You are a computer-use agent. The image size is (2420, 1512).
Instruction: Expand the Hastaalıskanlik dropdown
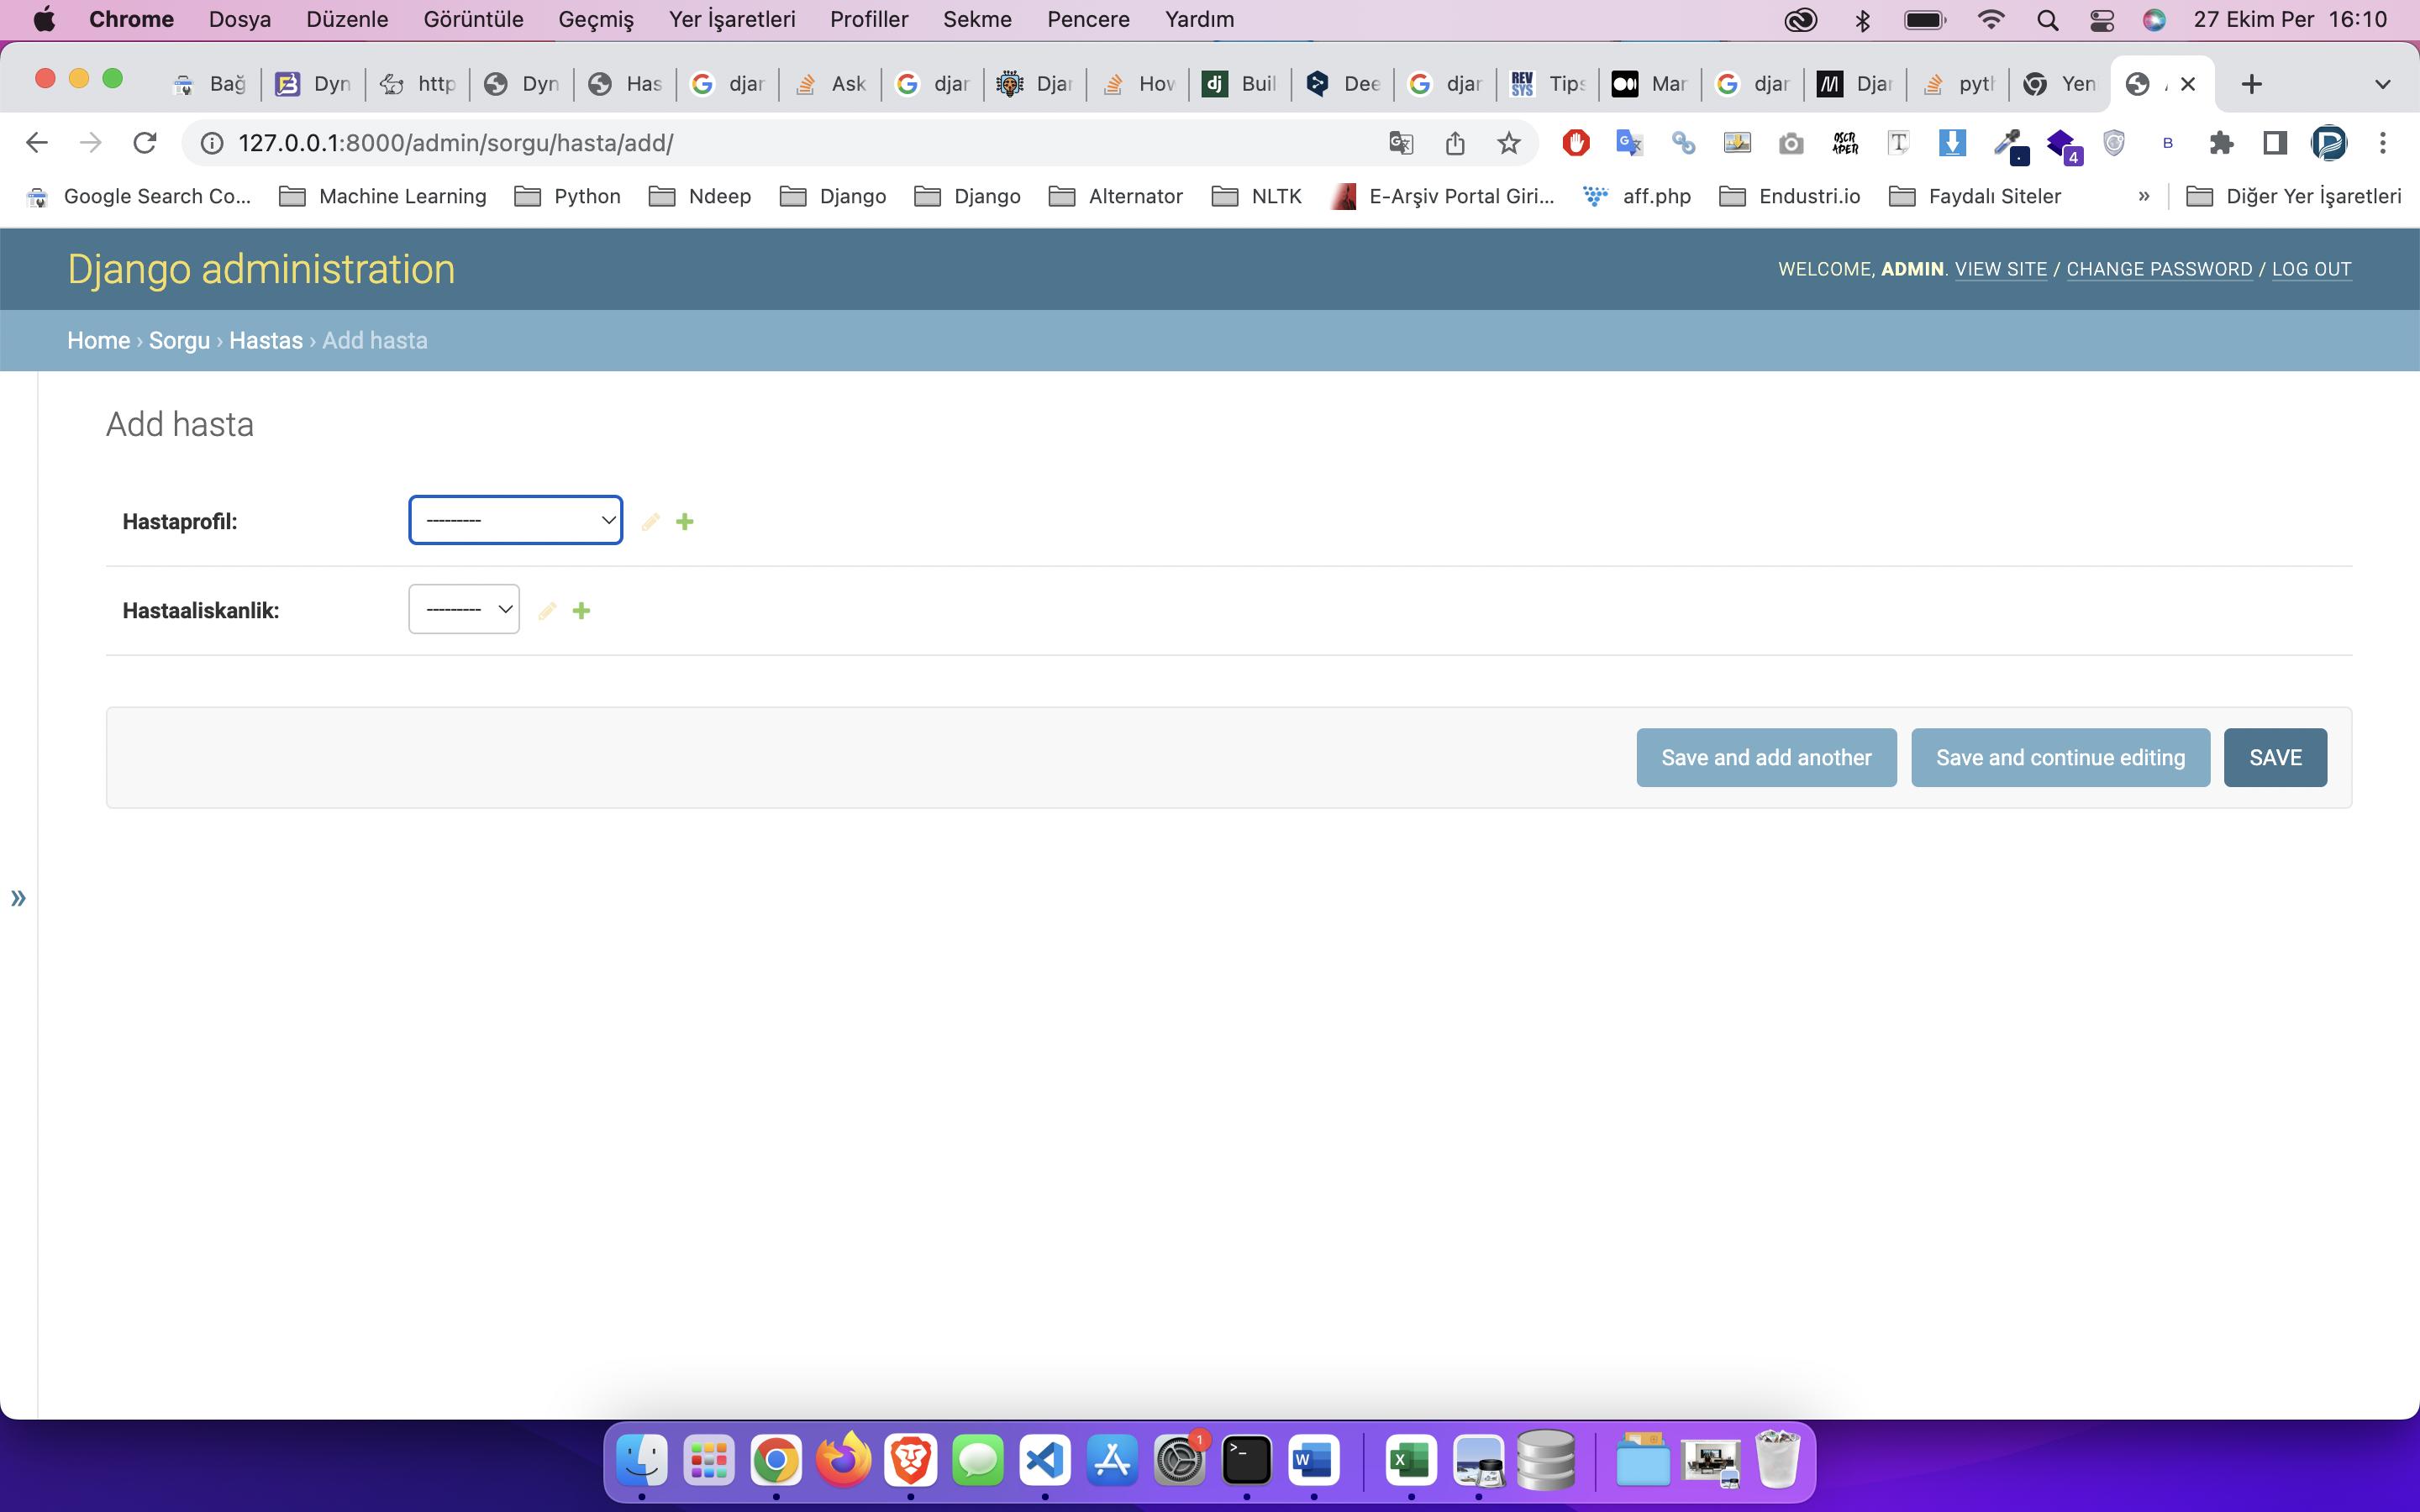466,610
